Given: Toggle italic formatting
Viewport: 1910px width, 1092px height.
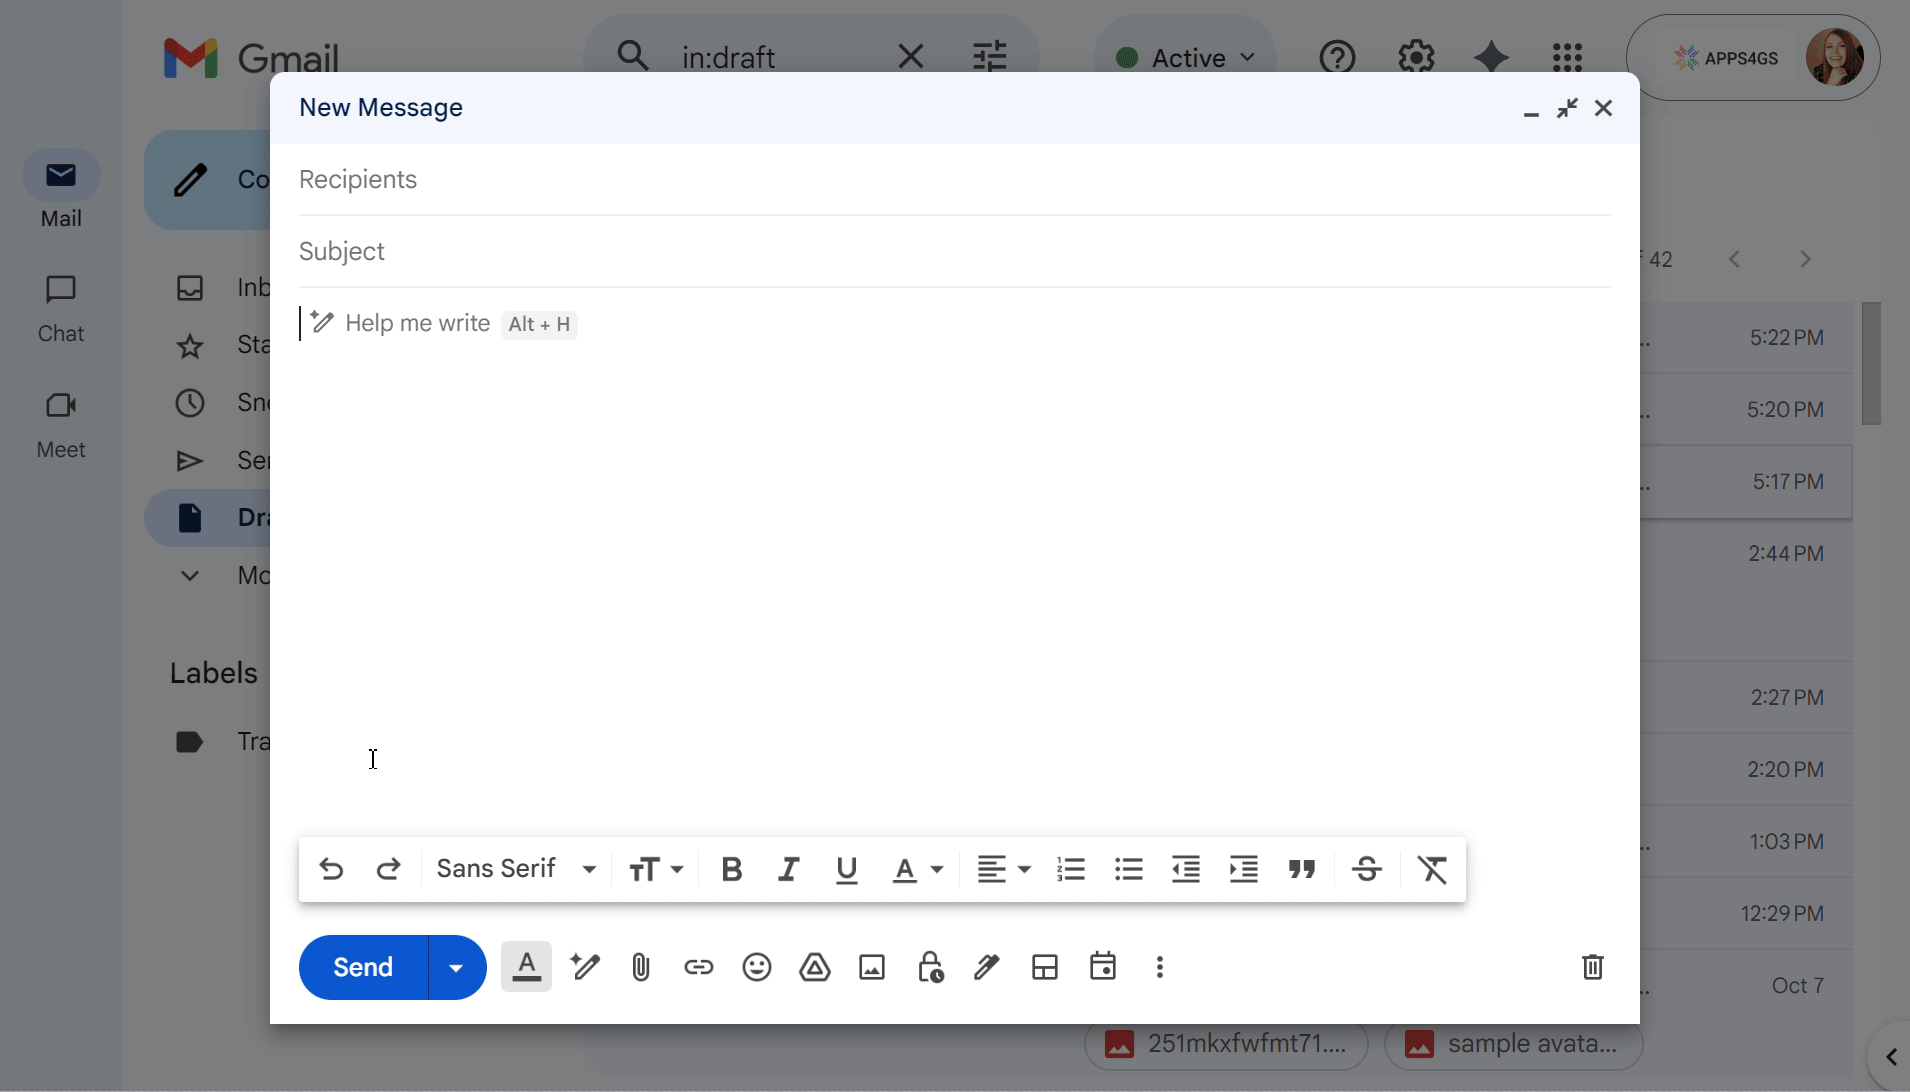Looking at the screenshot, I should (788, 869).
